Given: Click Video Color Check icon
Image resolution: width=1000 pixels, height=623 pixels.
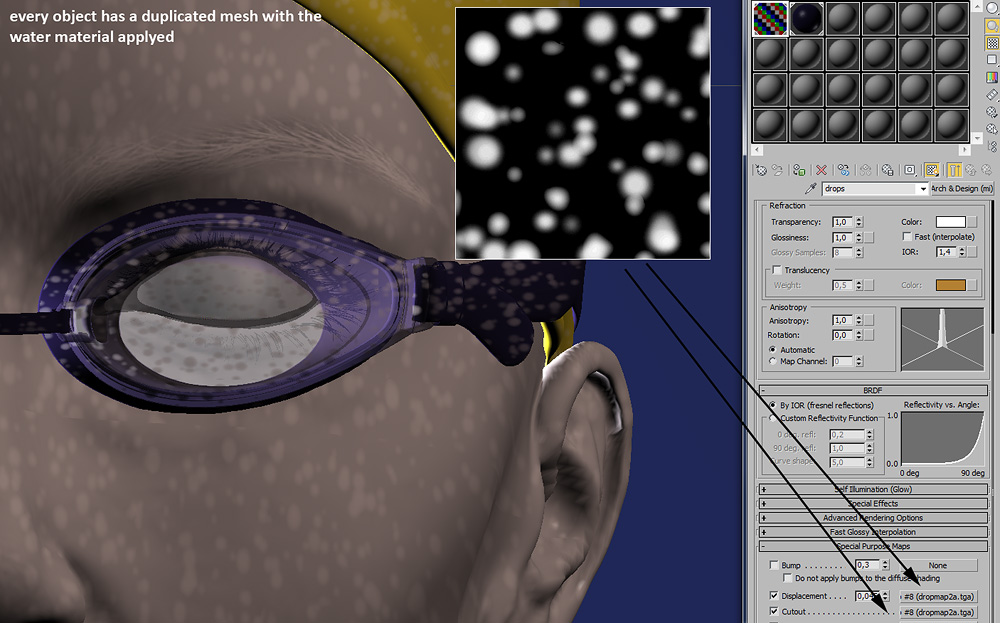Looking at the screenshot, I should click(992, 77).
